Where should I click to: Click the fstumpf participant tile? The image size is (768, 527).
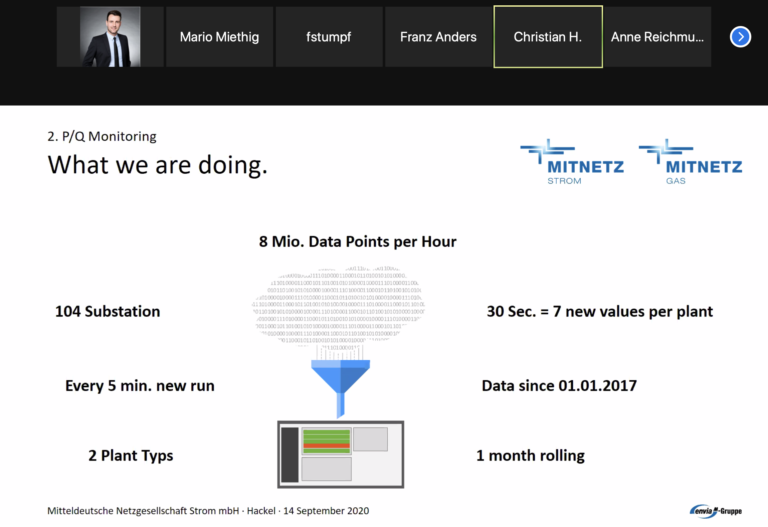(328, 37)
